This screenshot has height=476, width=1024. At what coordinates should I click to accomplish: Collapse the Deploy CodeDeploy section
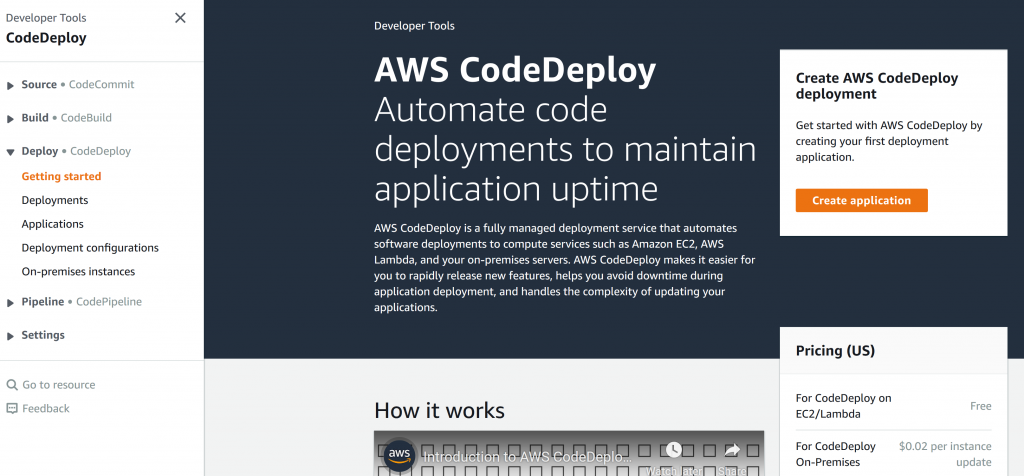click(x=10, y=152)
